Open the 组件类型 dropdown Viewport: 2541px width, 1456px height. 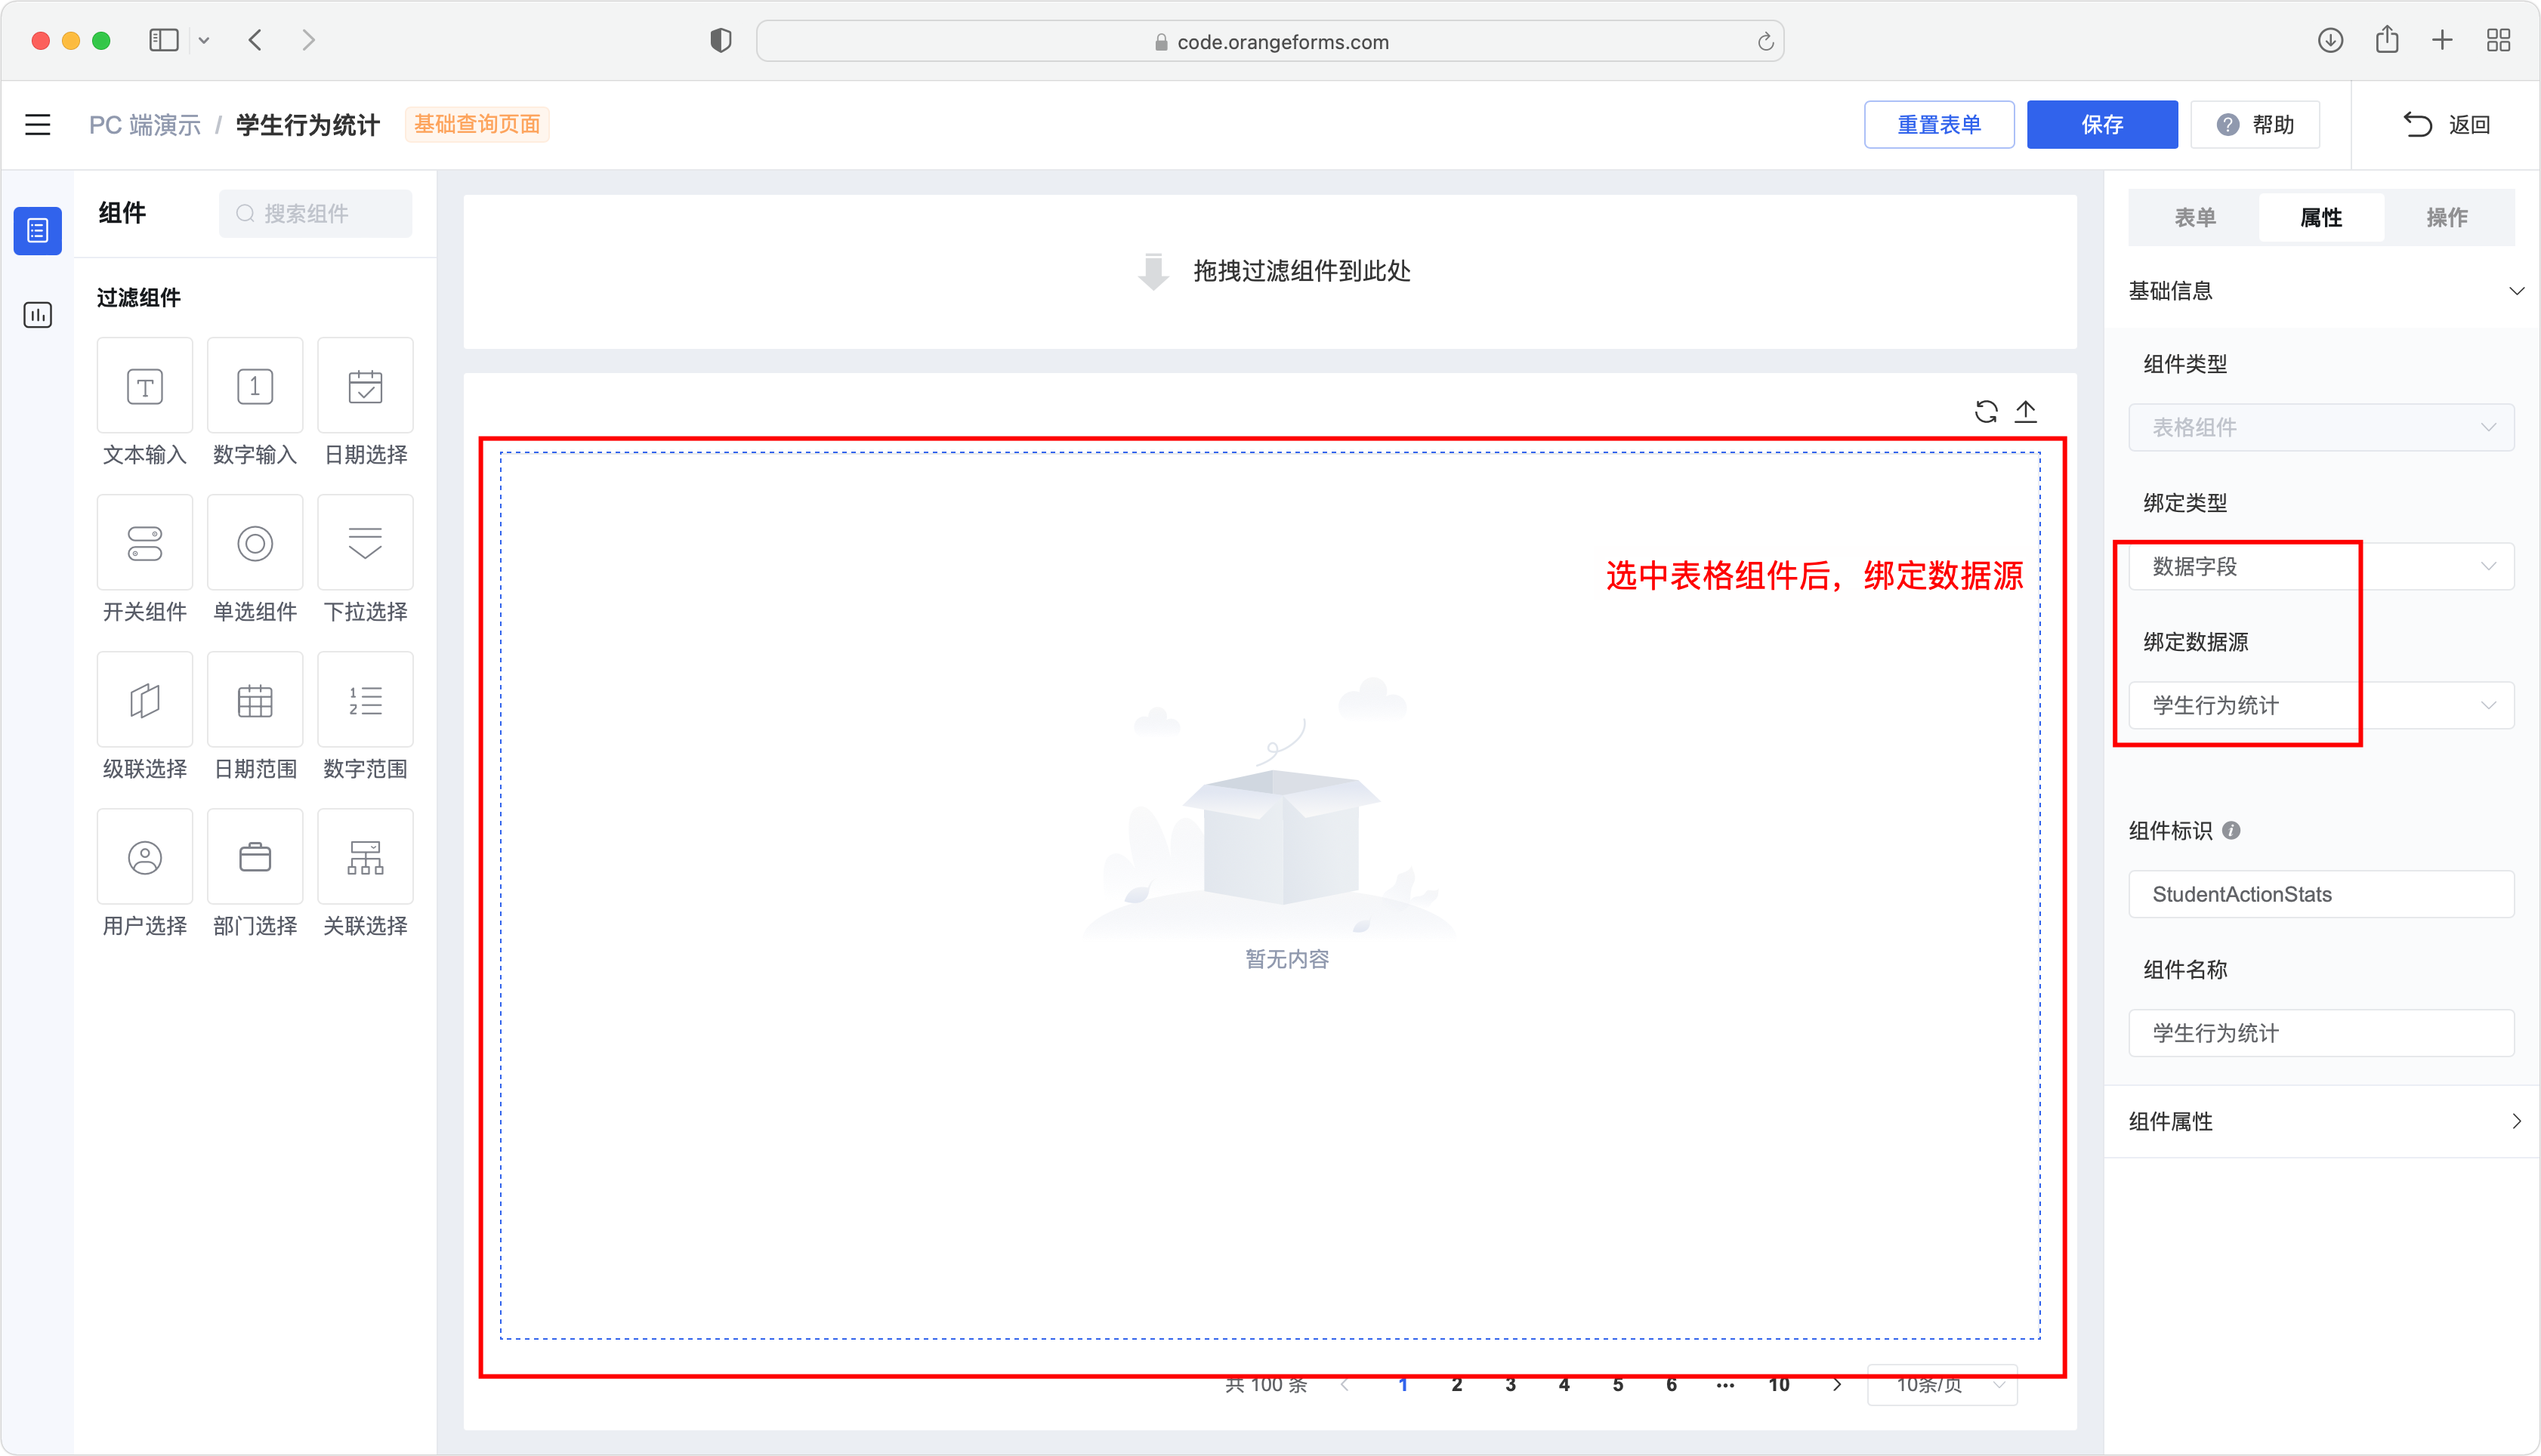pos(2321,427)
